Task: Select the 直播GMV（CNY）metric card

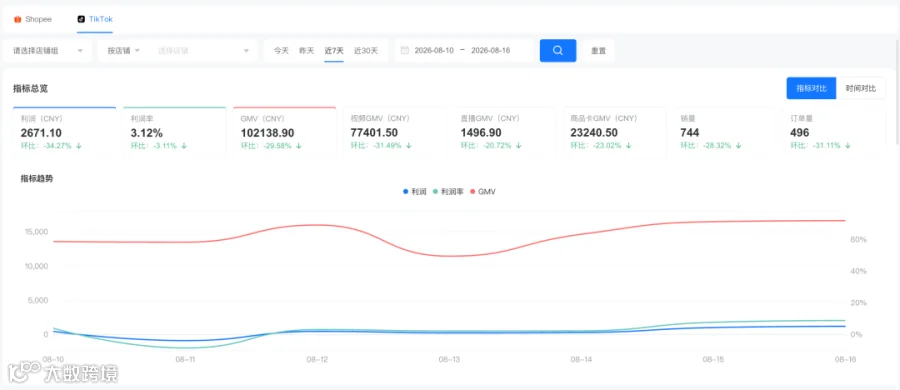Action: pyautogui.click(x=504, y=132)
